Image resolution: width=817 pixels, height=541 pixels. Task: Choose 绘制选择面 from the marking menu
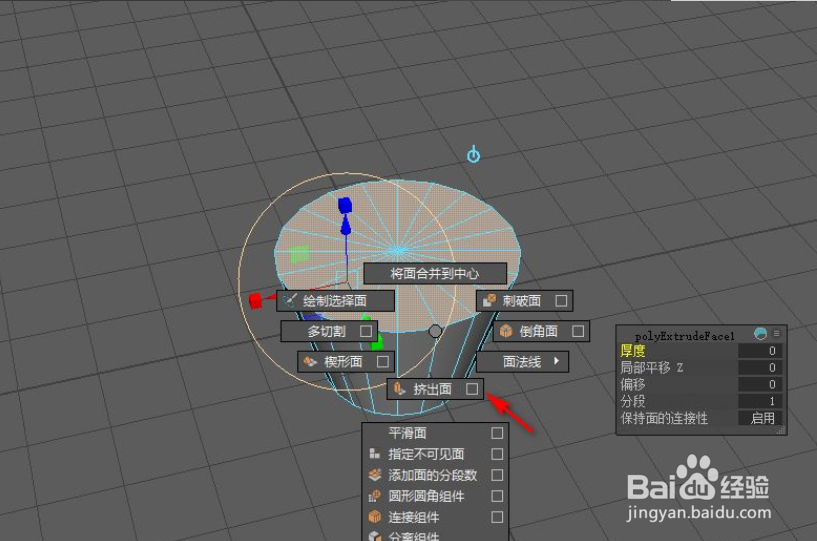[x=336, y=301]
